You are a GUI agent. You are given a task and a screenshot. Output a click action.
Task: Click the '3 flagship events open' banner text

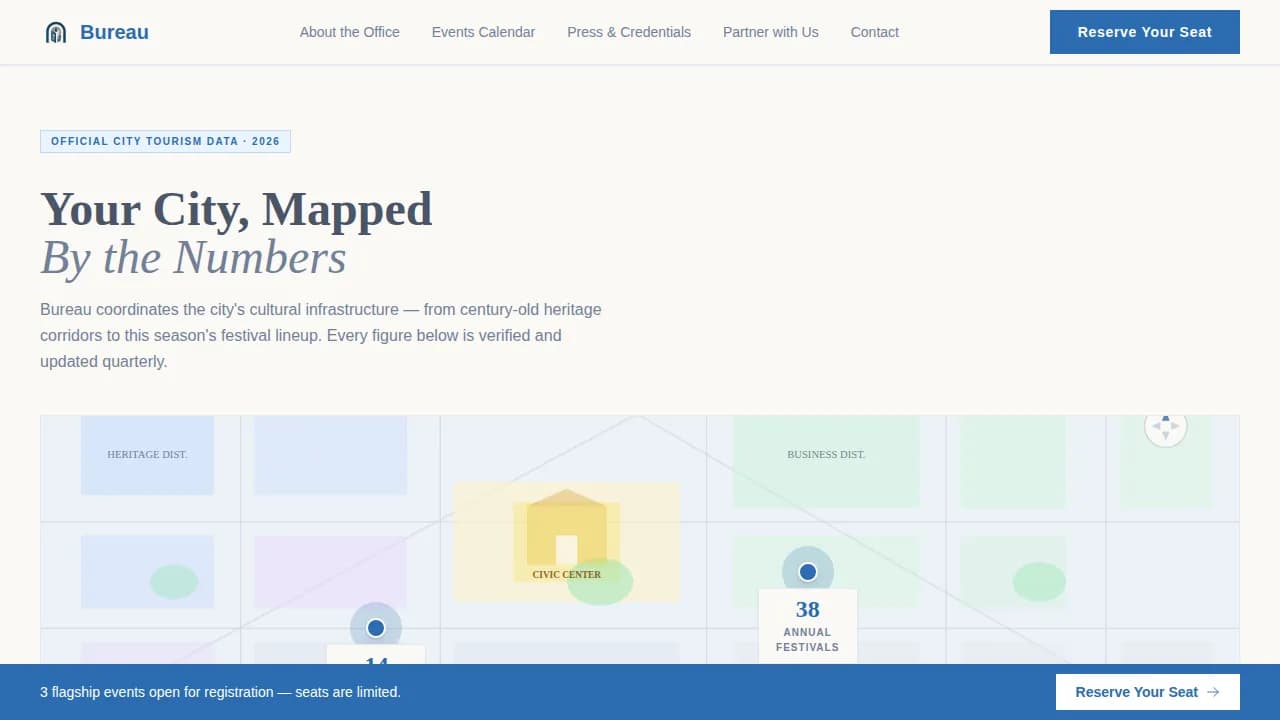pos(220,692)
